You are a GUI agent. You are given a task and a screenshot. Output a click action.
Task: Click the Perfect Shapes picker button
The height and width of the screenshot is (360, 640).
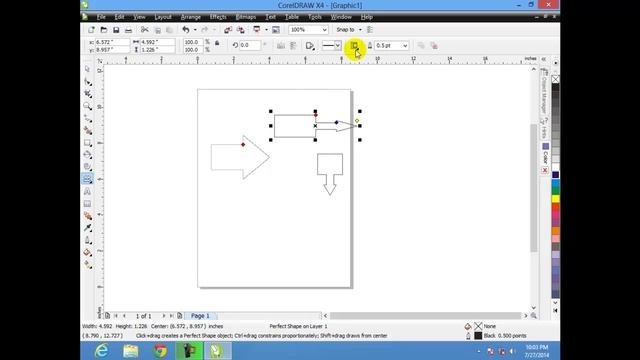point(310,46)
